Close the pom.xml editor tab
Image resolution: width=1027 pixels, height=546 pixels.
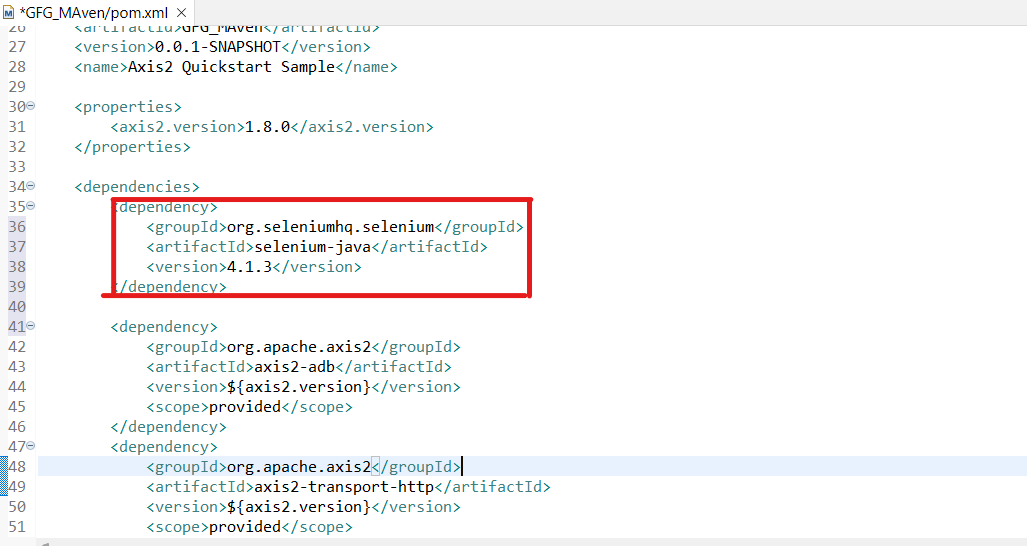coord(181,13)
